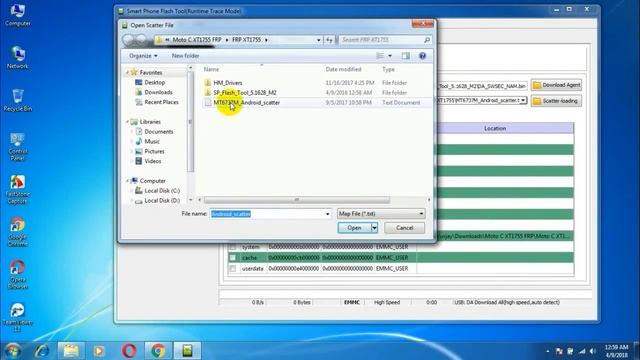This screenshot has height=360, width=640.
Task: Expand the File name history dropdown
Action: pos(327,214)
